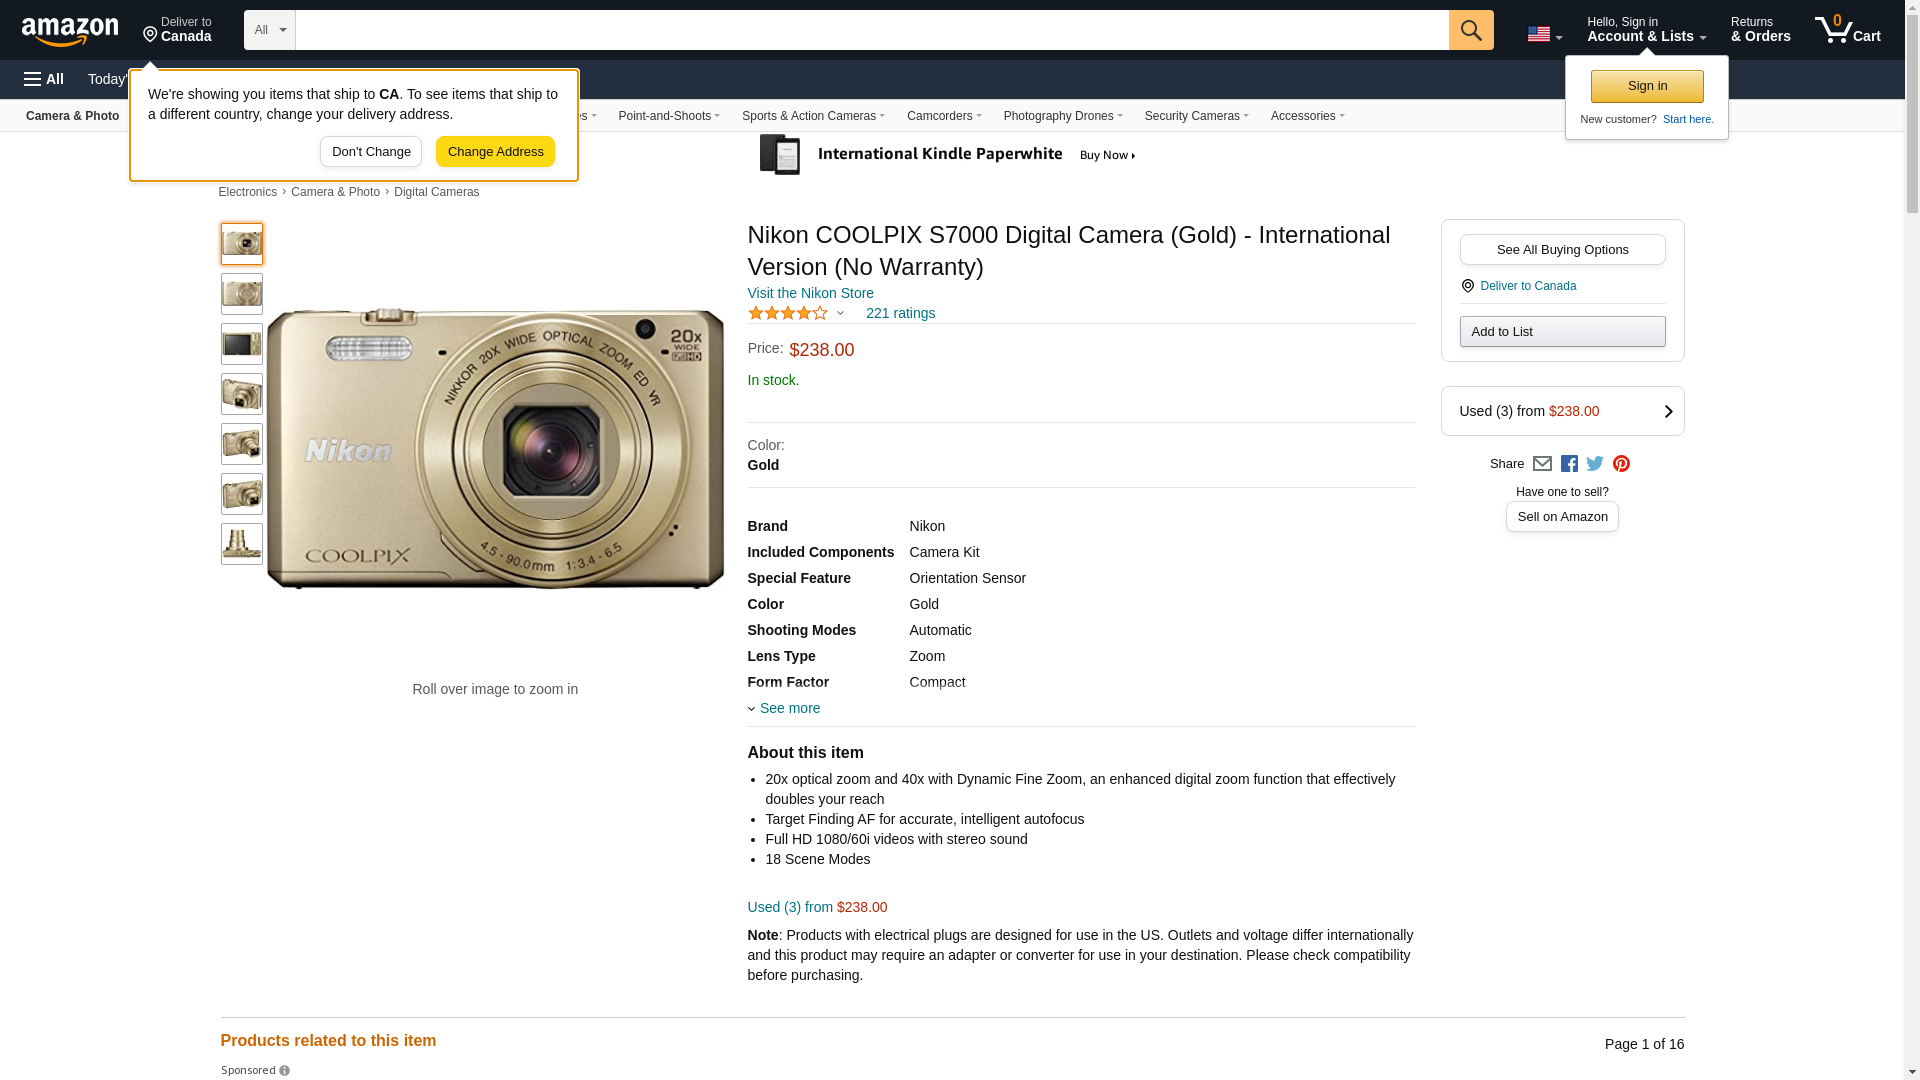Click the search magnifier button
Image resolution: width=1920 pixels, height=1080 pixels.
click(x=1470, y=30)
